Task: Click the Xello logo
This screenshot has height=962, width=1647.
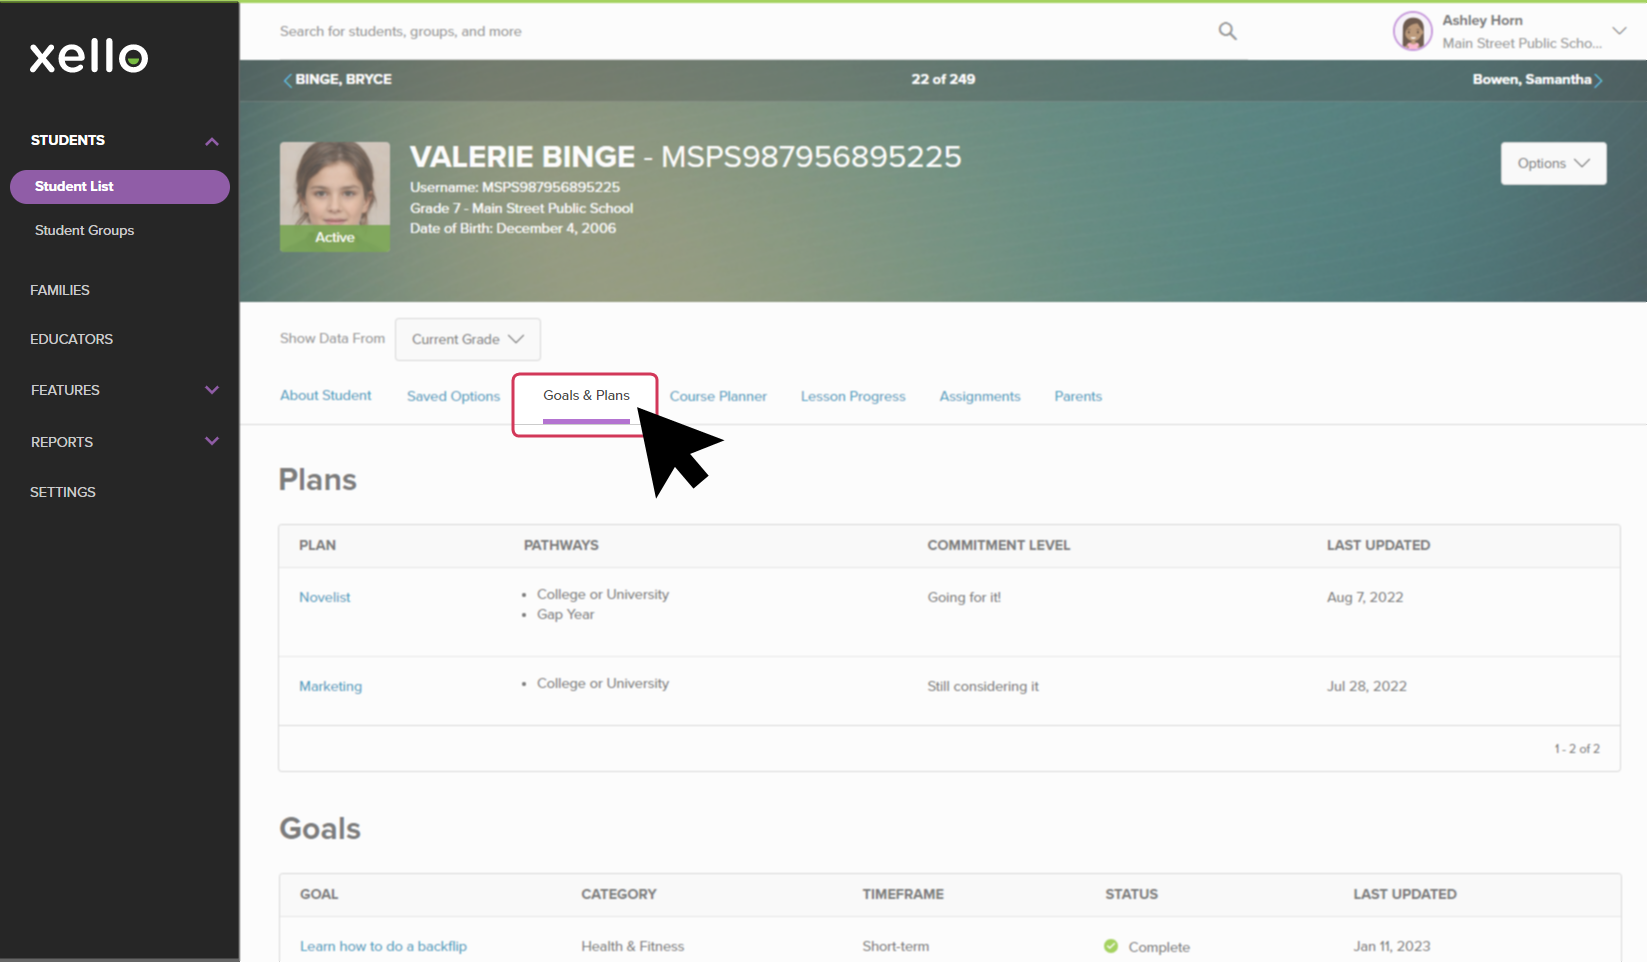Action: [89, 56]
